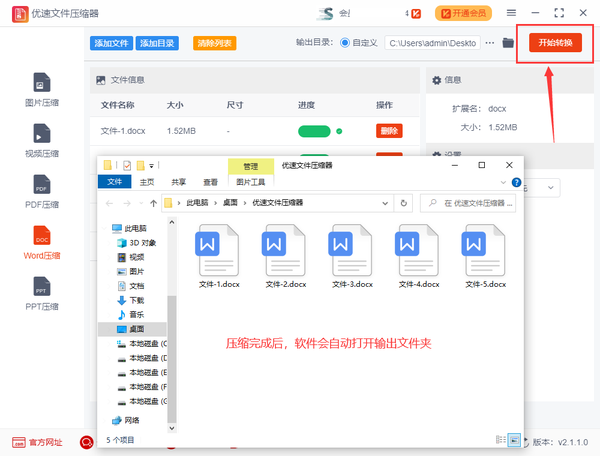Go up one folder level in Explorer

tap(151, 202)
